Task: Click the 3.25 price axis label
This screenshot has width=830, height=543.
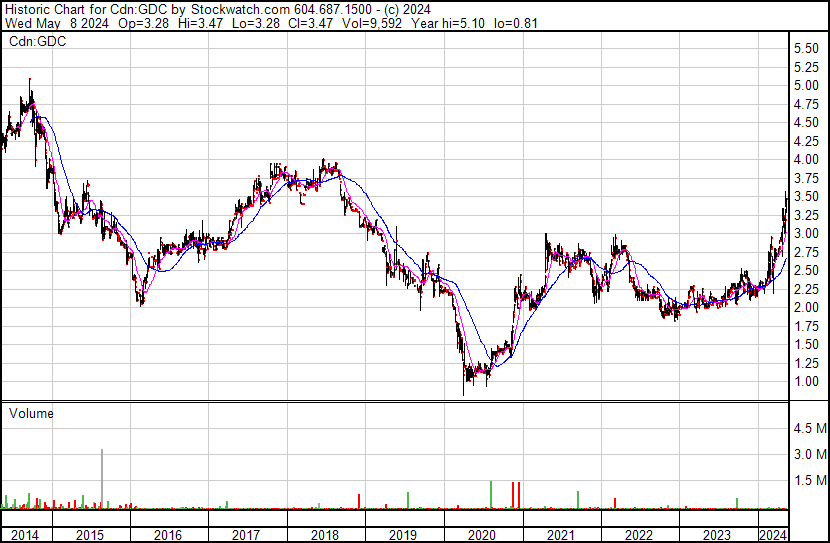Action: 806,215
